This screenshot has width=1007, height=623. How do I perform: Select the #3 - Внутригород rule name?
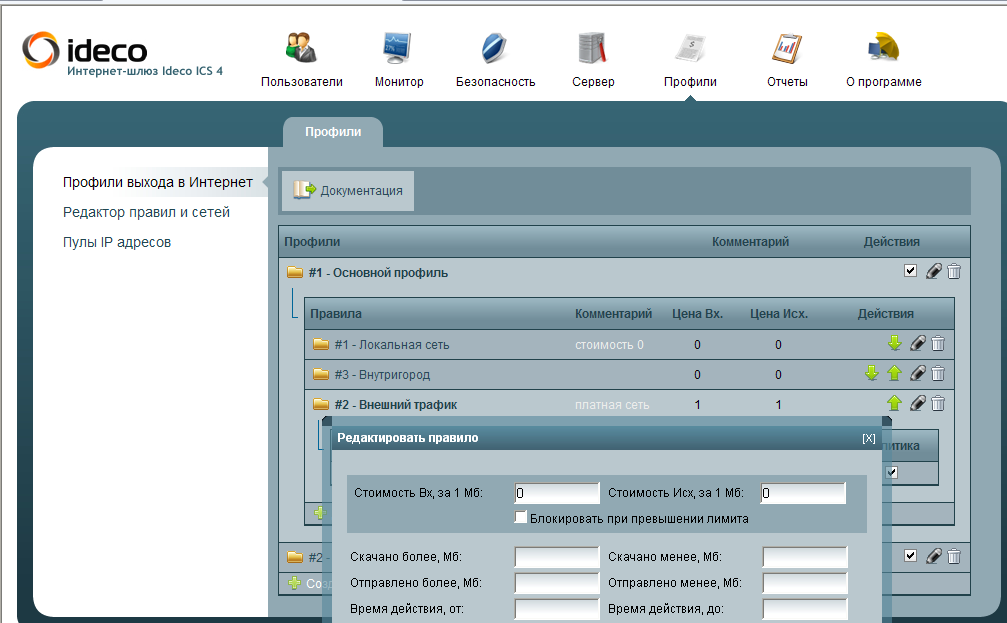tap(382, 374)
